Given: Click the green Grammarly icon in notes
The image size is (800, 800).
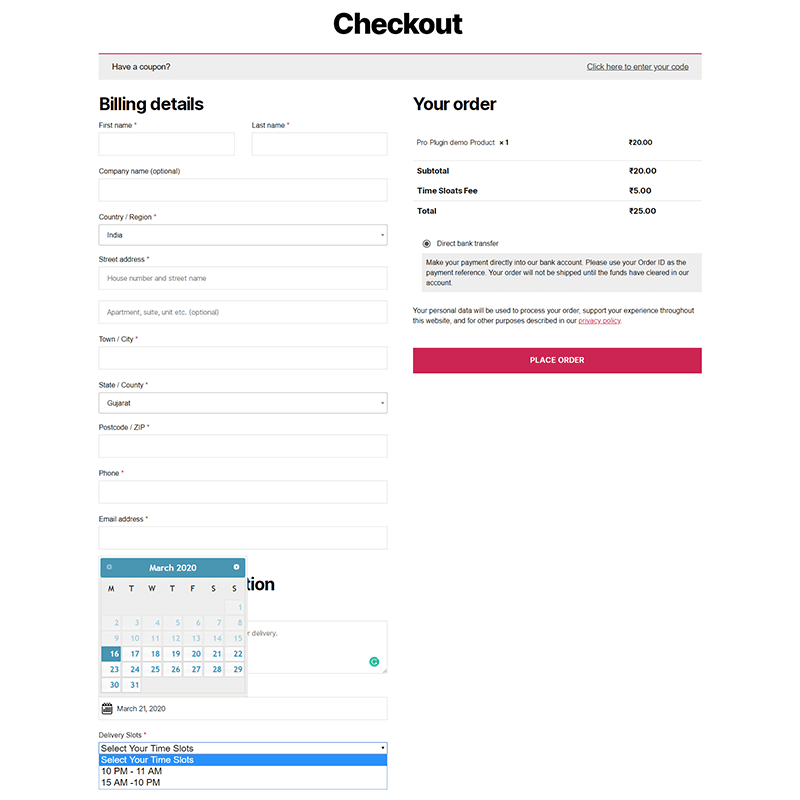Looking at the screenshot, I should click(x=374, y=661).
